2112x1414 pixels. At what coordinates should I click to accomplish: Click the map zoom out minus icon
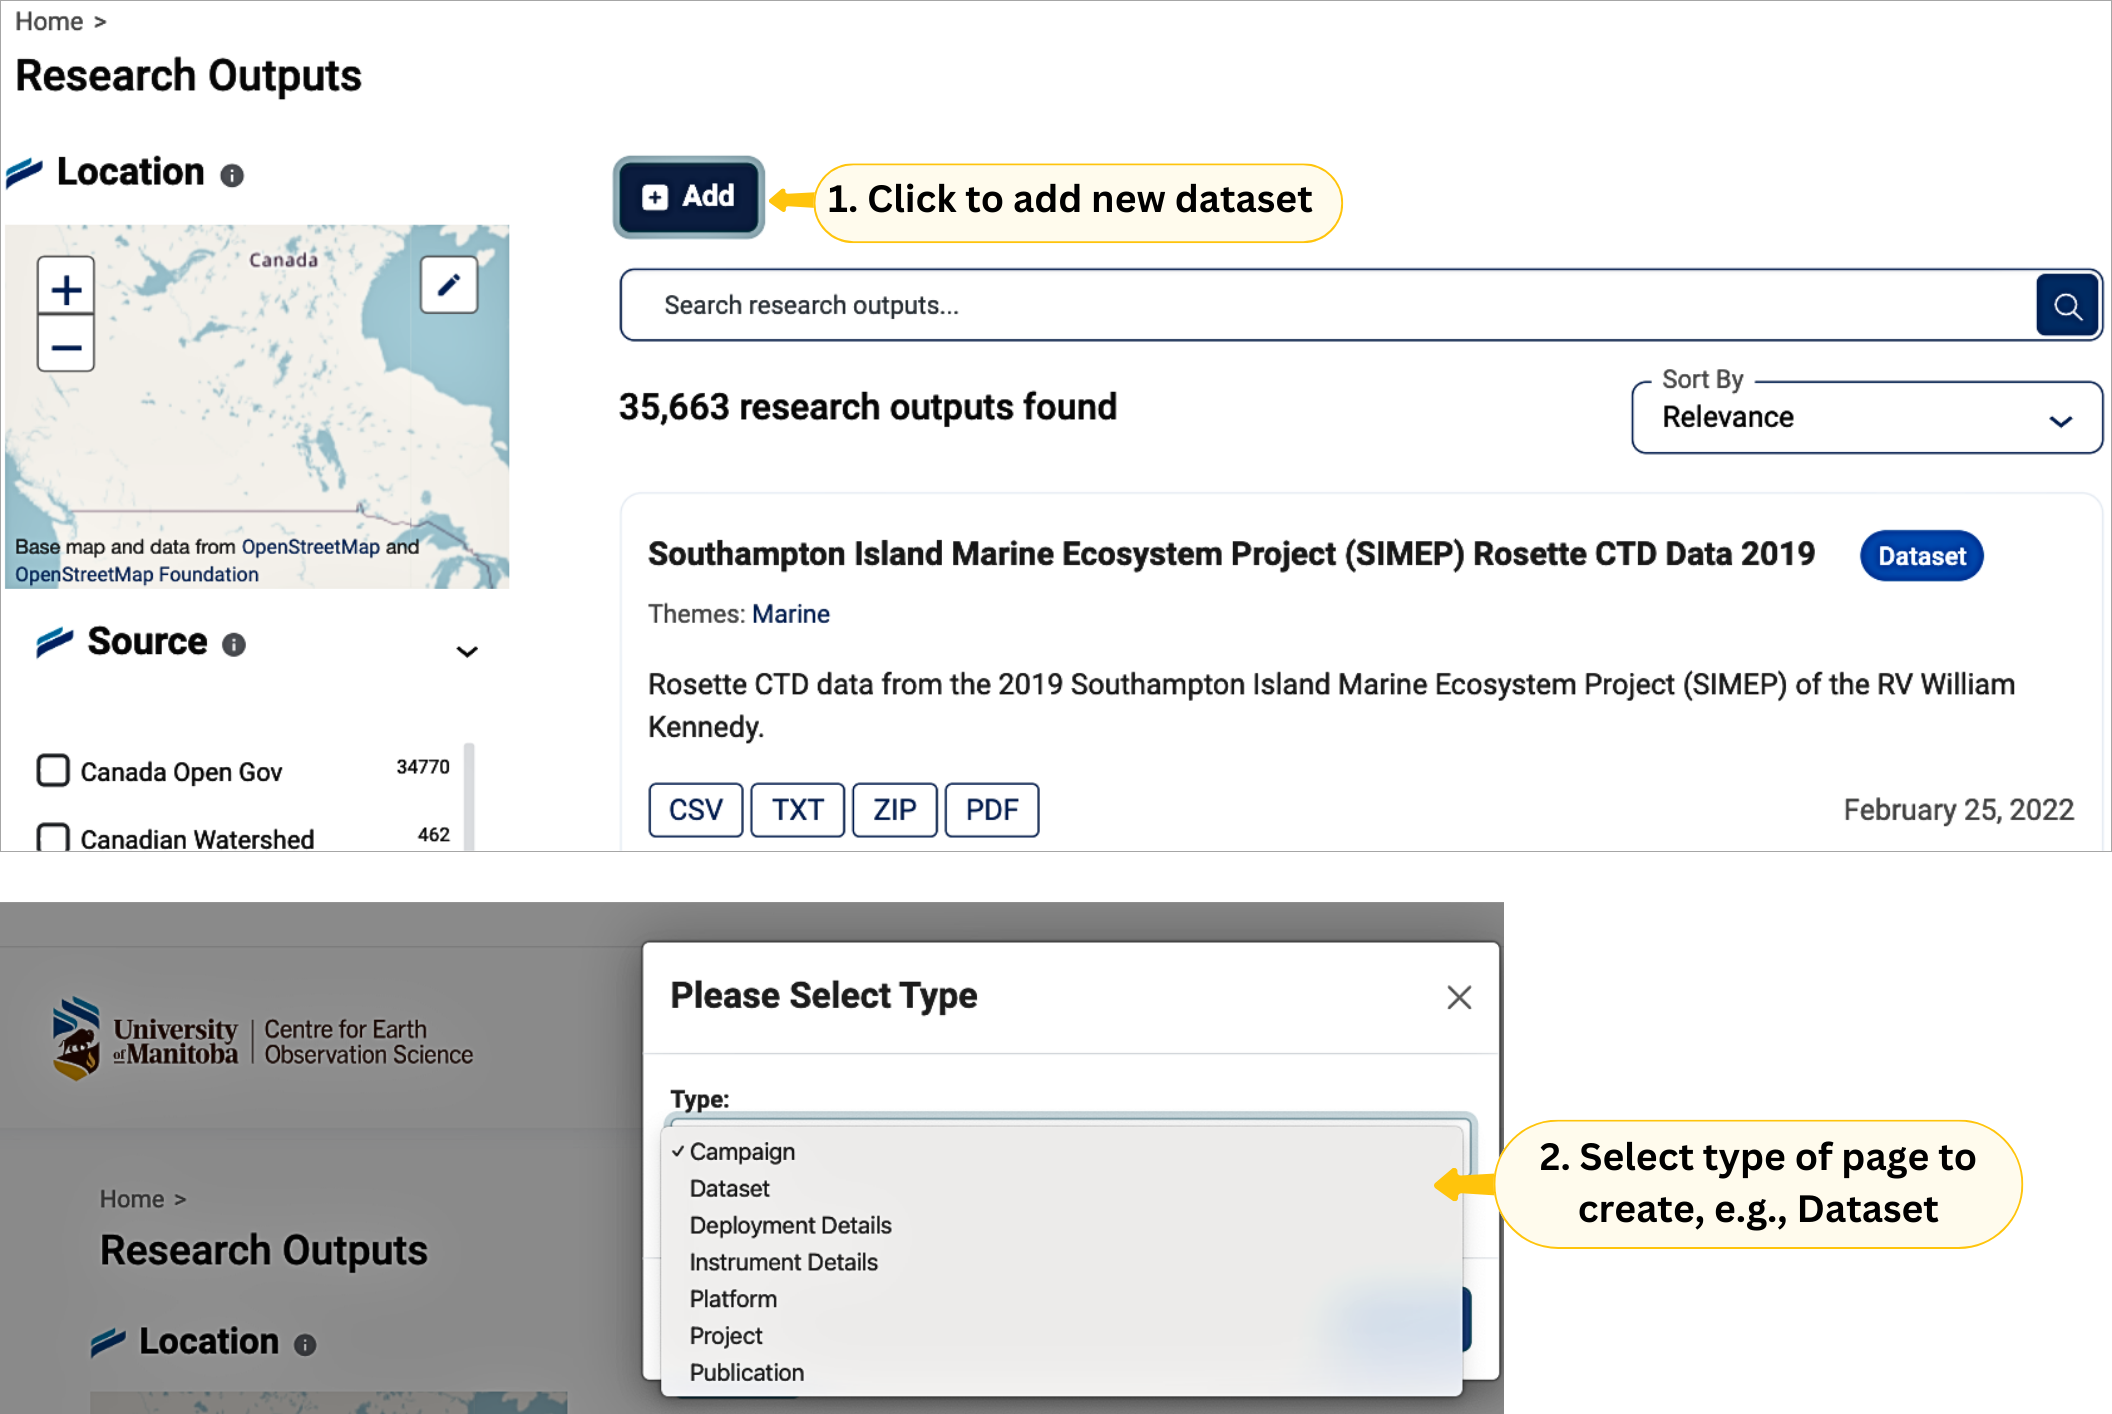[x=66, y=347]
